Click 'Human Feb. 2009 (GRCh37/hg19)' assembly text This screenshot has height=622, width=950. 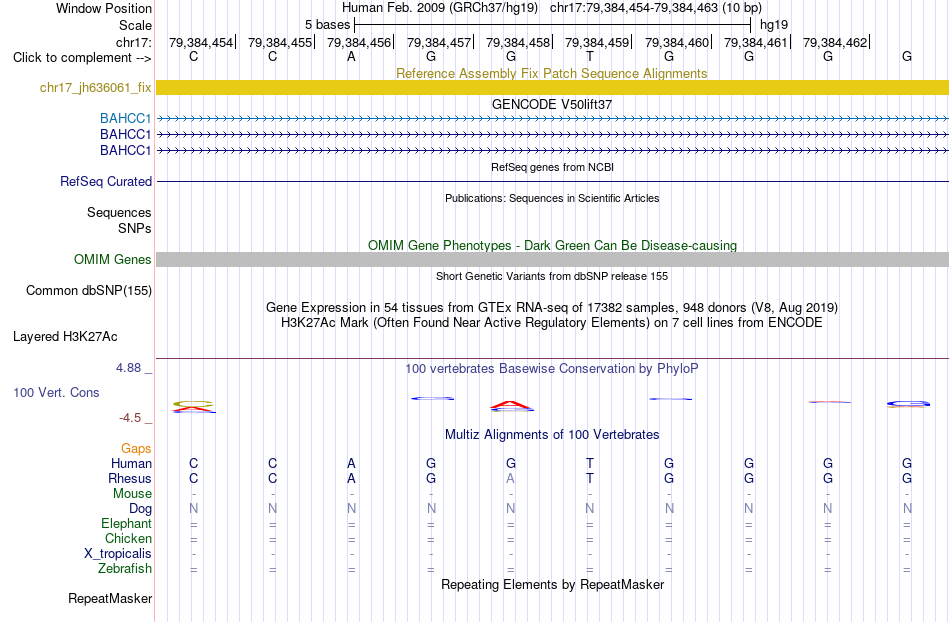[x=440, y=8]
